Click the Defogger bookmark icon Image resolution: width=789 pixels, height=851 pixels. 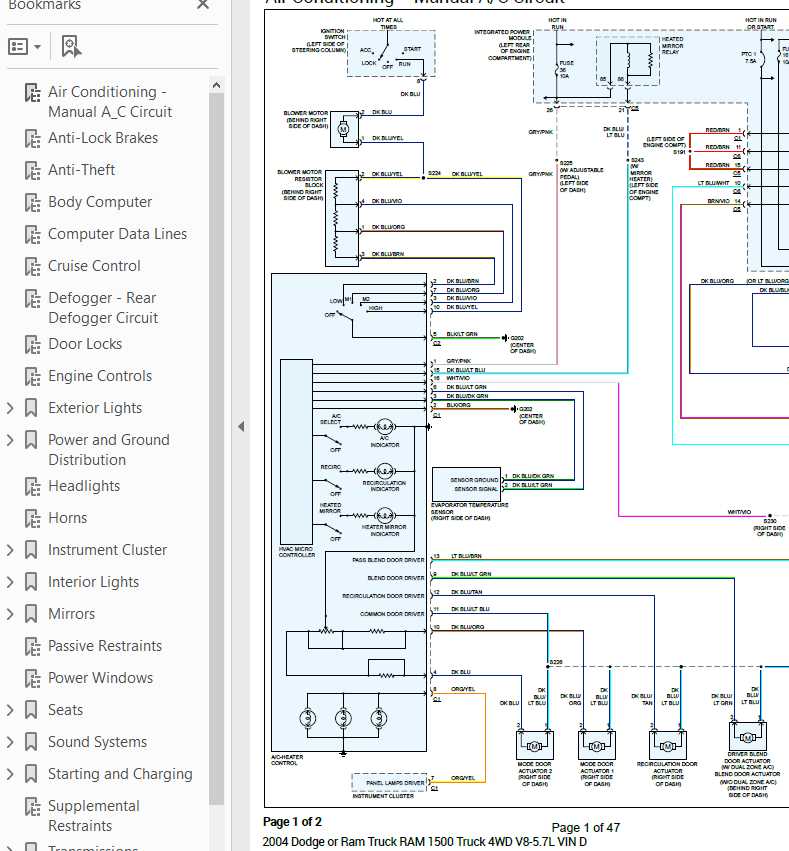point(33,299)
